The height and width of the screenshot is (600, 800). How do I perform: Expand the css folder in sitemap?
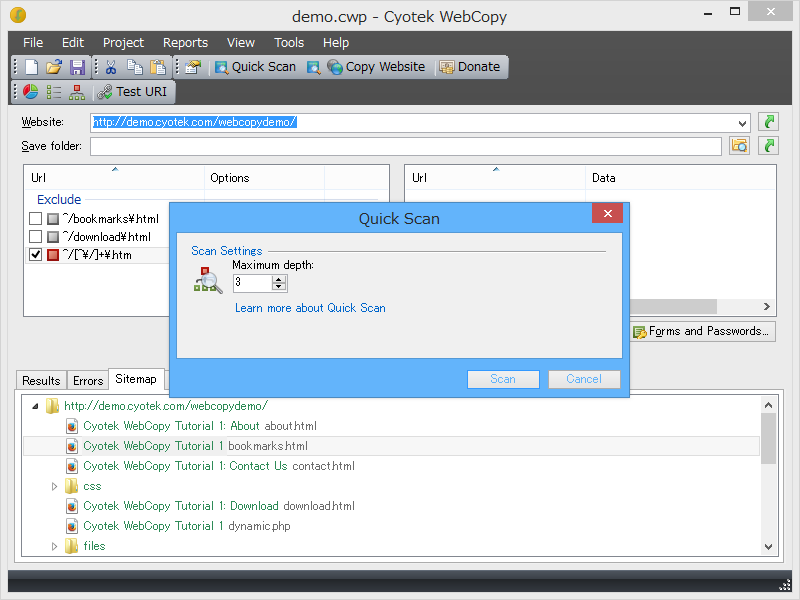point(54,486)
